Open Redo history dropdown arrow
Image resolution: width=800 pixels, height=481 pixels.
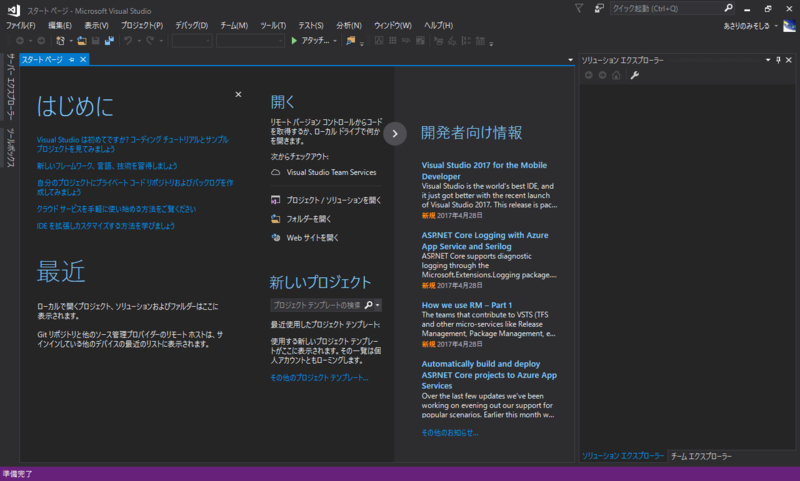(x=161, y=40)
